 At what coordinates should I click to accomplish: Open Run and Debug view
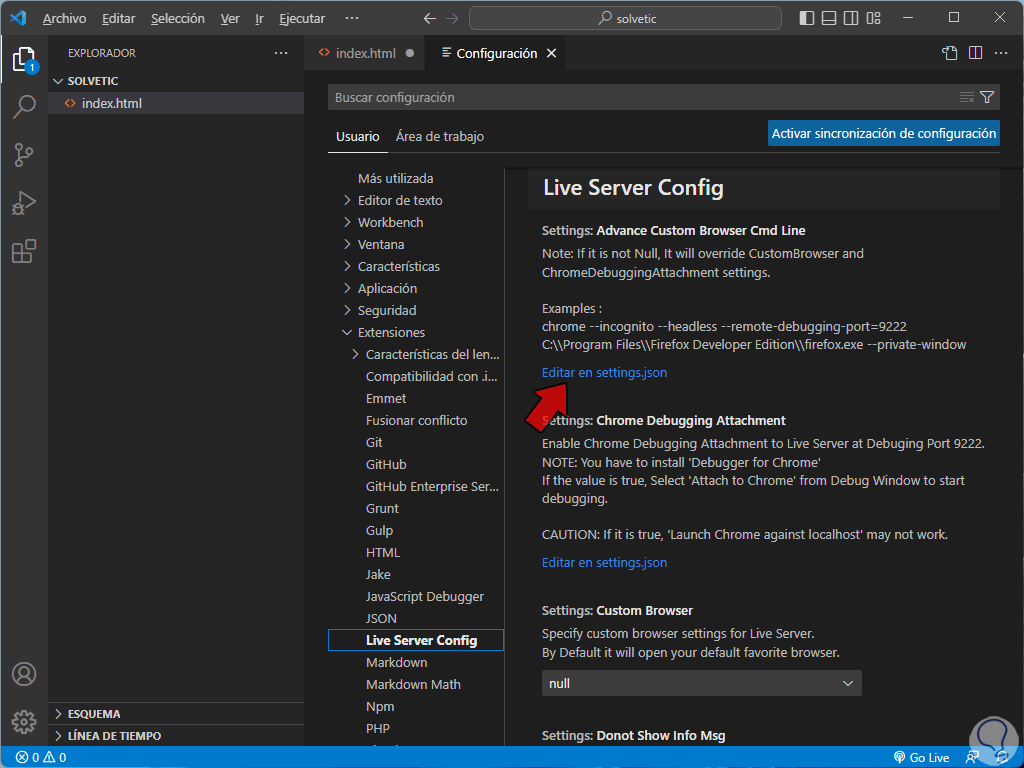tap(24, 203)
